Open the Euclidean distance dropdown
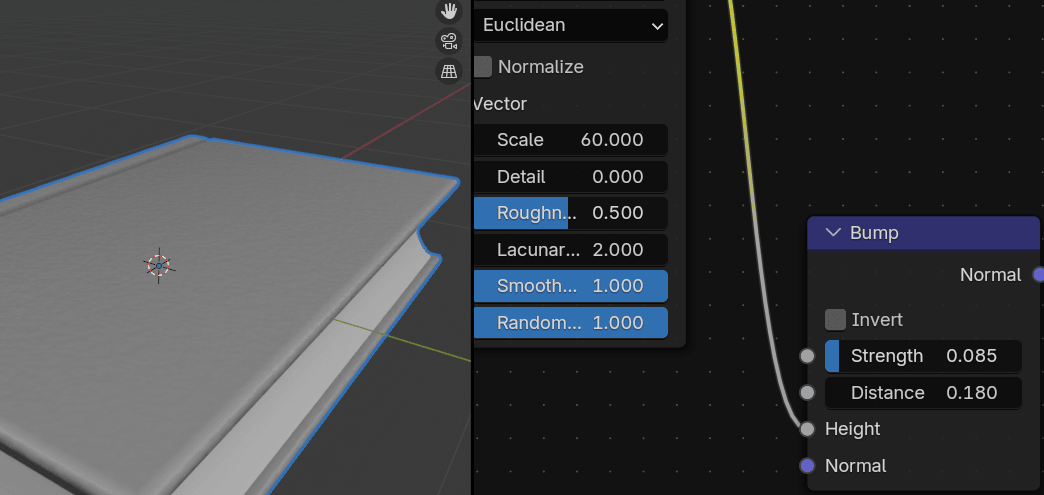The image size is (1044, 495). coord(570,25)
